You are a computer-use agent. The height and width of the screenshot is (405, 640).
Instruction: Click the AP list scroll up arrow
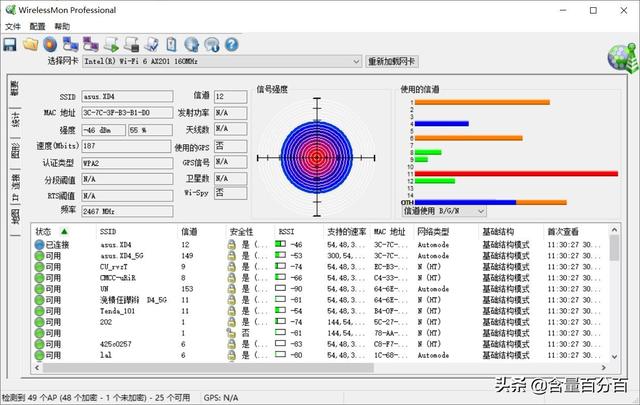(614, 231)
